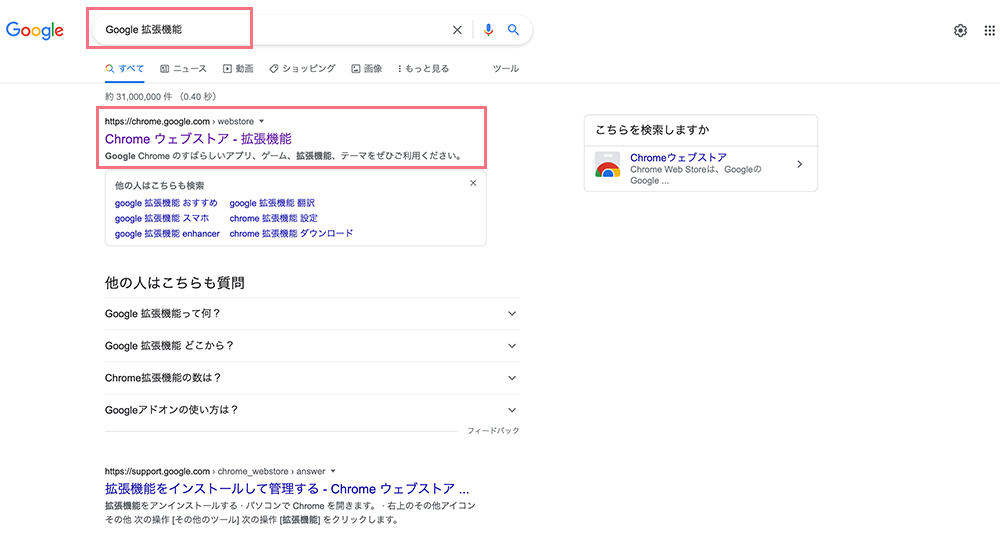Click the chevron arrow in Chromeウェブストア card

pos(799,165)
